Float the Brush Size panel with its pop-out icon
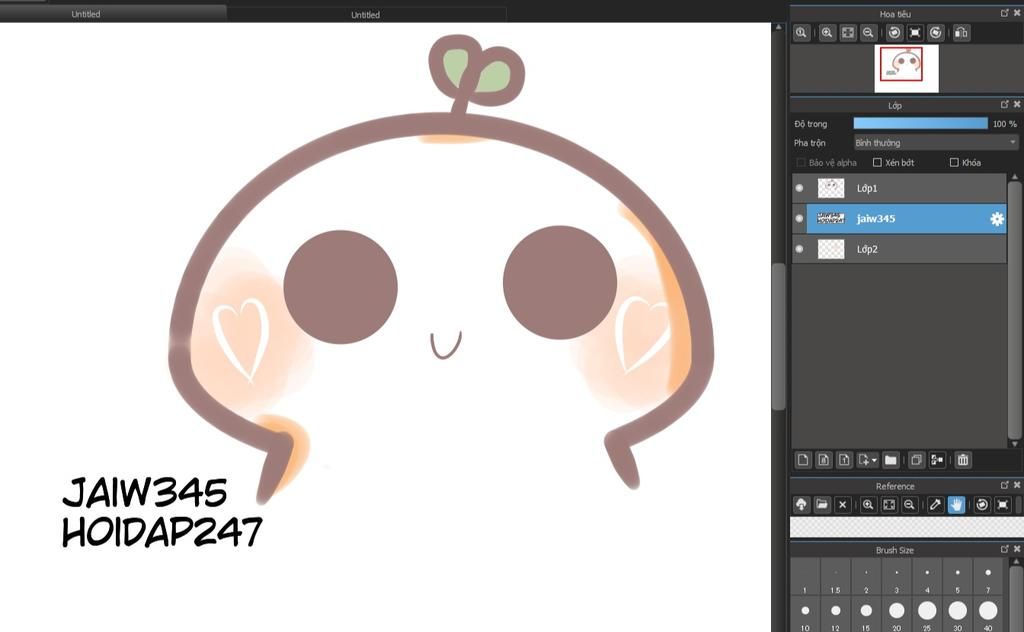Screen dimensions: 1024x632 pyautogui.click(x=1004, y=549)
